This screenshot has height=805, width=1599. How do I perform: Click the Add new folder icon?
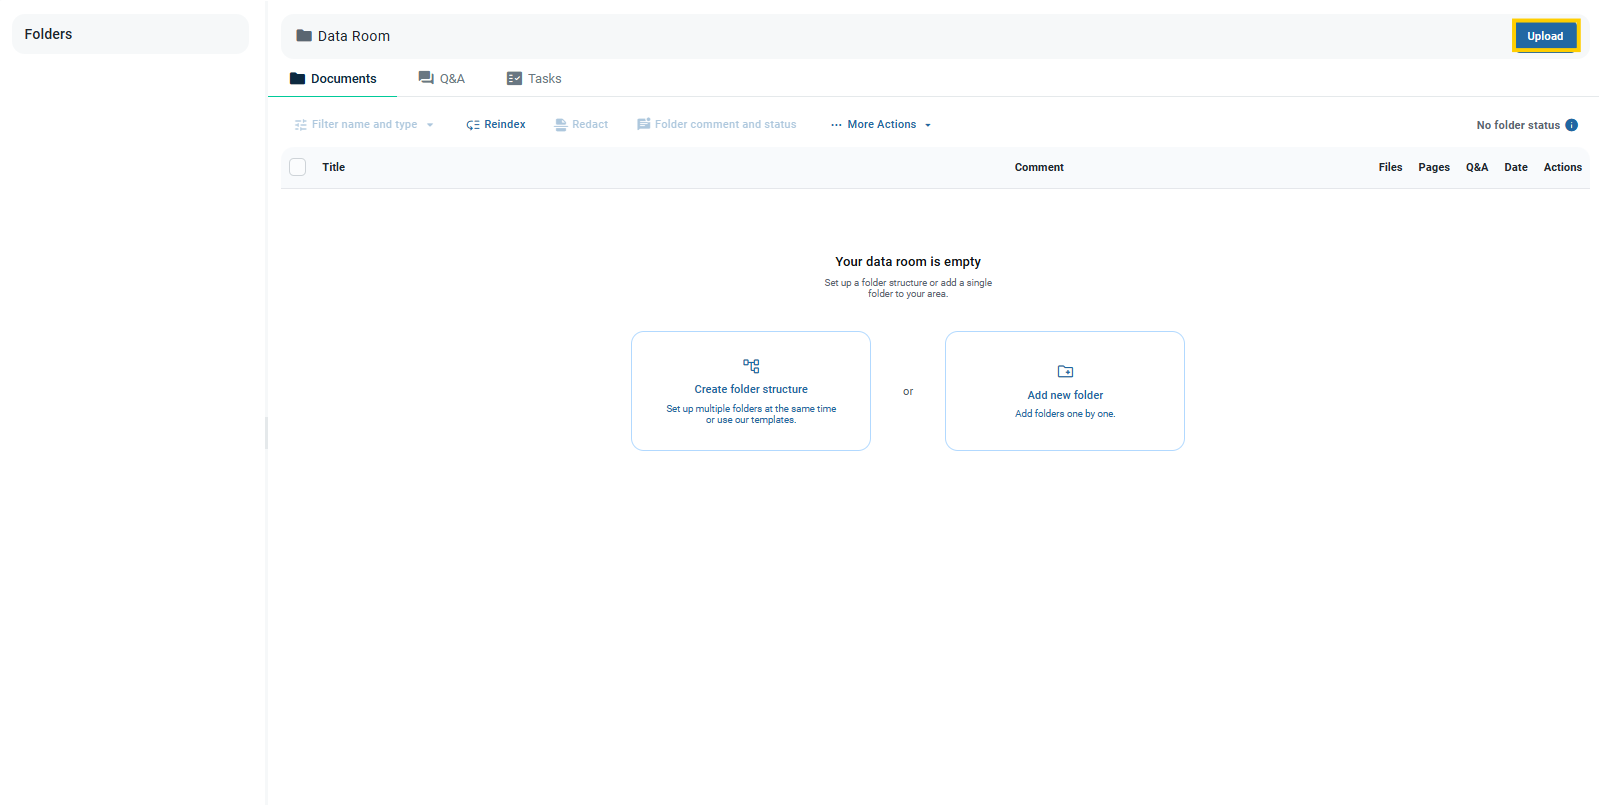pyautogui.click(x=1065, y=371)
